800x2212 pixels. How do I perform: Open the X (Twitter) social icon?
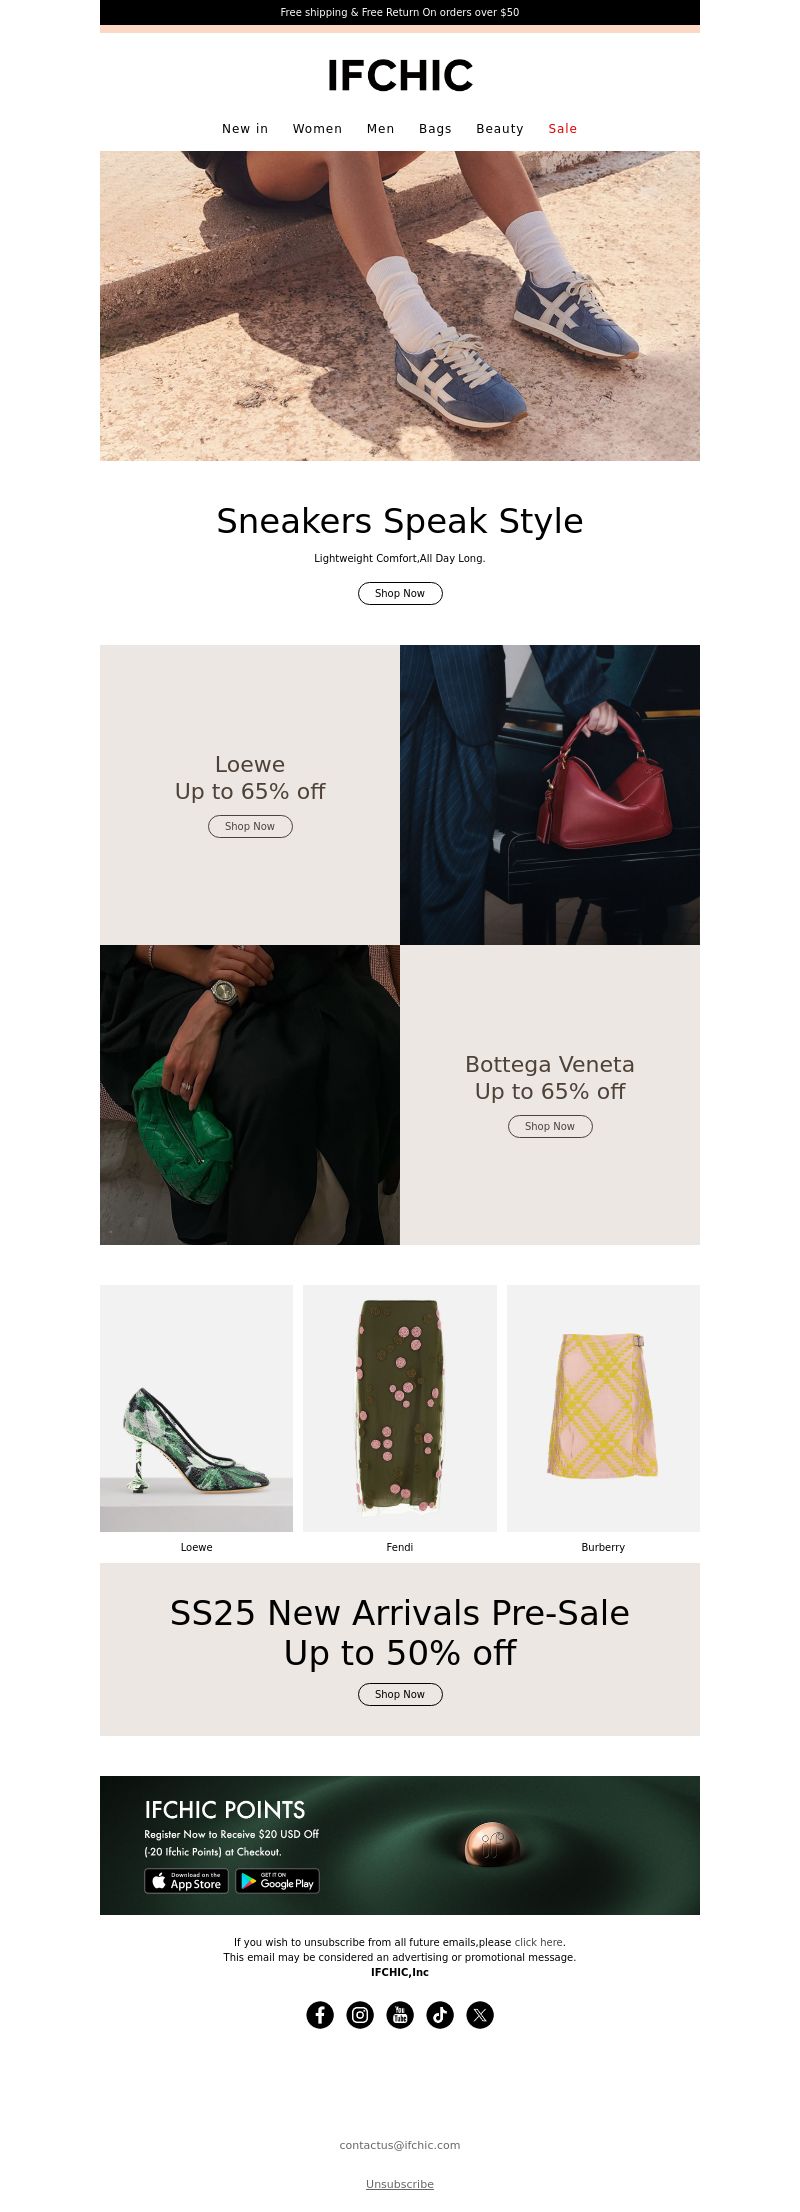[x=480, y=2015]
